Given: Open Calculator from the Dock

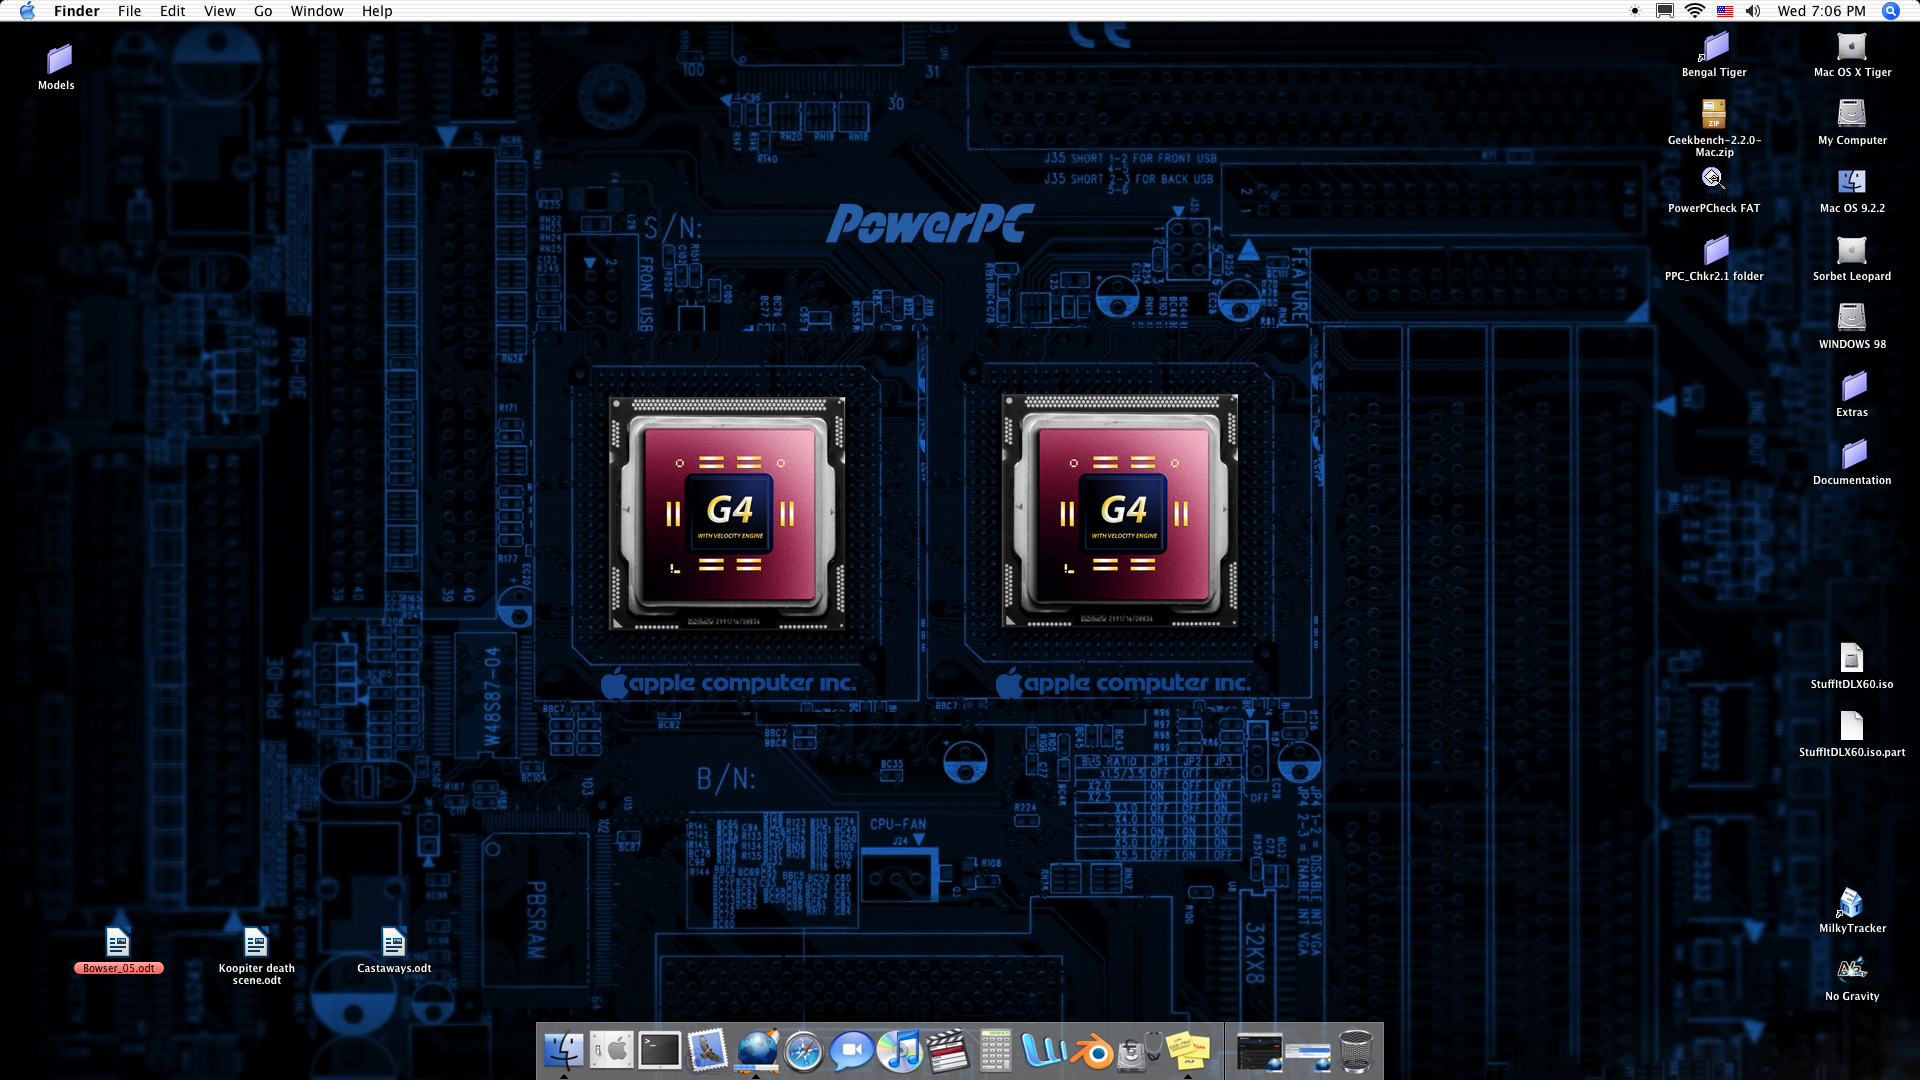Looking at the screenshot, I should click(x=995, y=1051).
